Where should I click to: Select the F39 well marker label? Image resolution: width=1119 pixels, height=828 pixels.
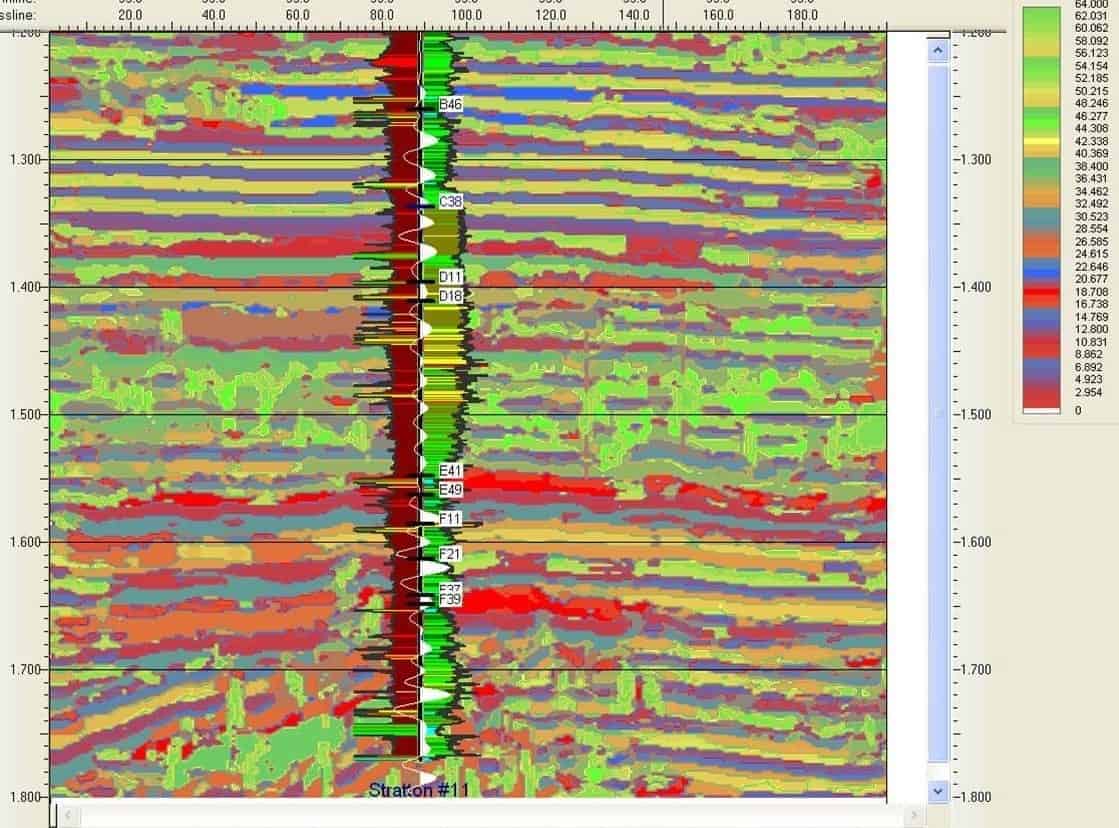click(450, 599)
